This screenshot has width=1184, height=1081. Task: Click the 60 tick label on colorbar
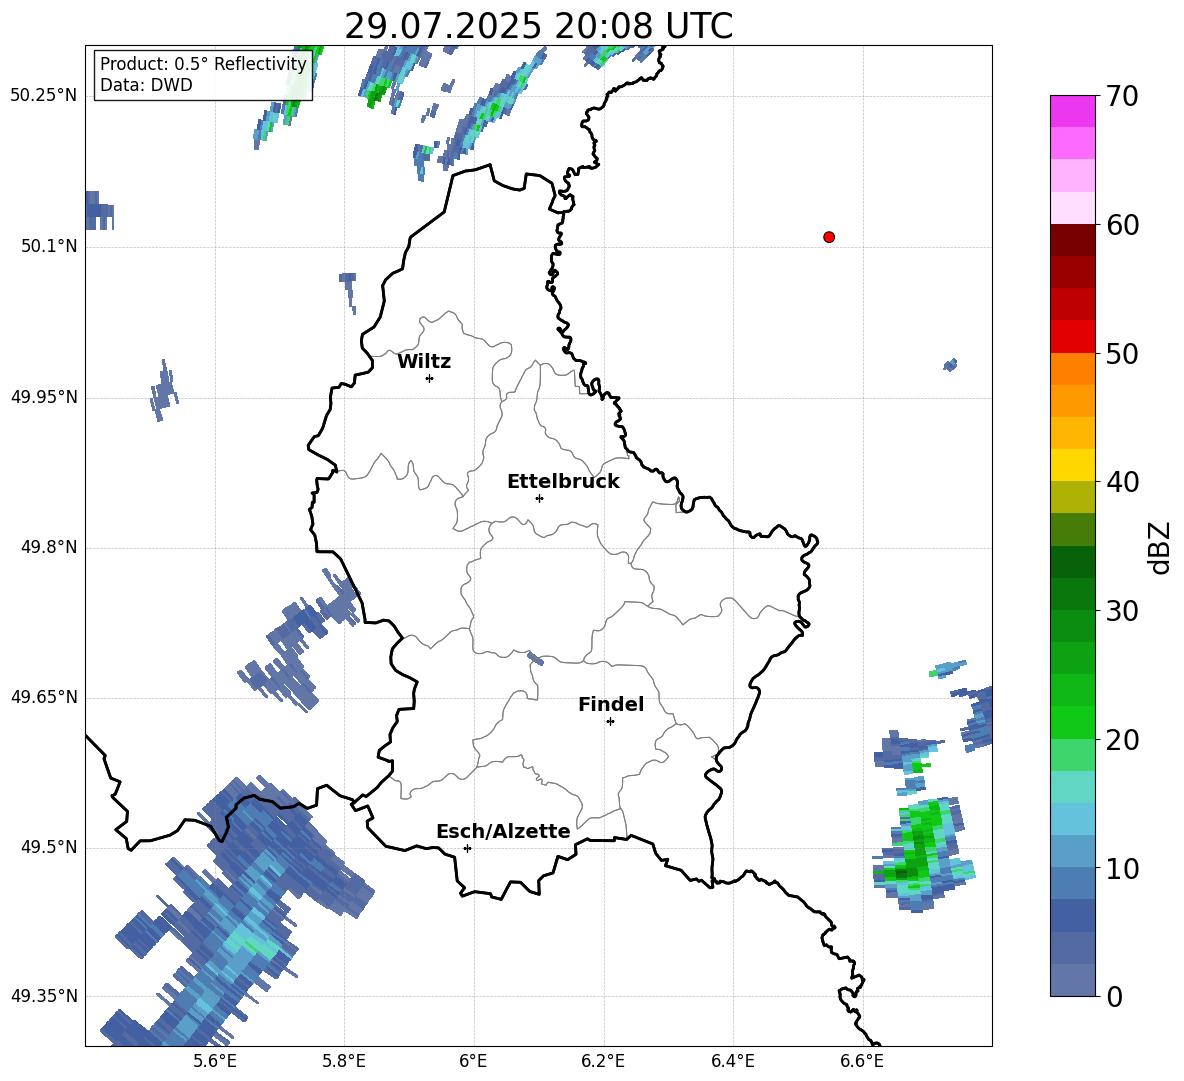1122,225
